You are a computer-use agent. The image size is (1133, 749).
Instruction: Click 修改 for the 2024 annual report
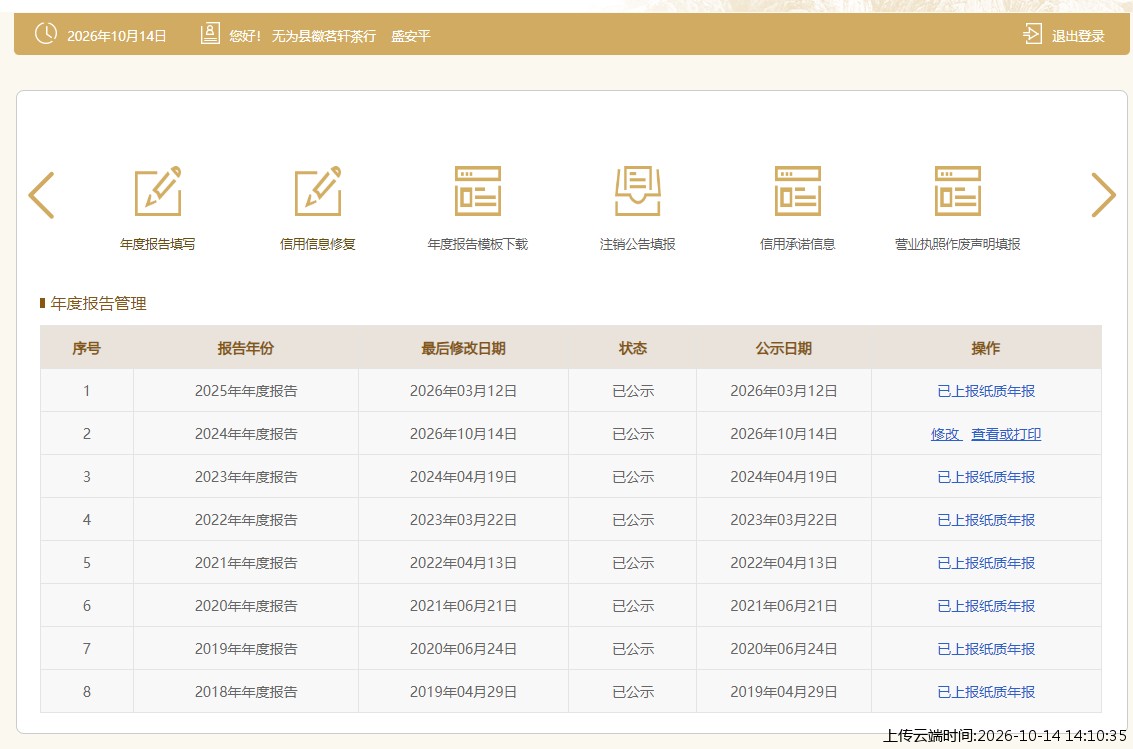(945, 434)
